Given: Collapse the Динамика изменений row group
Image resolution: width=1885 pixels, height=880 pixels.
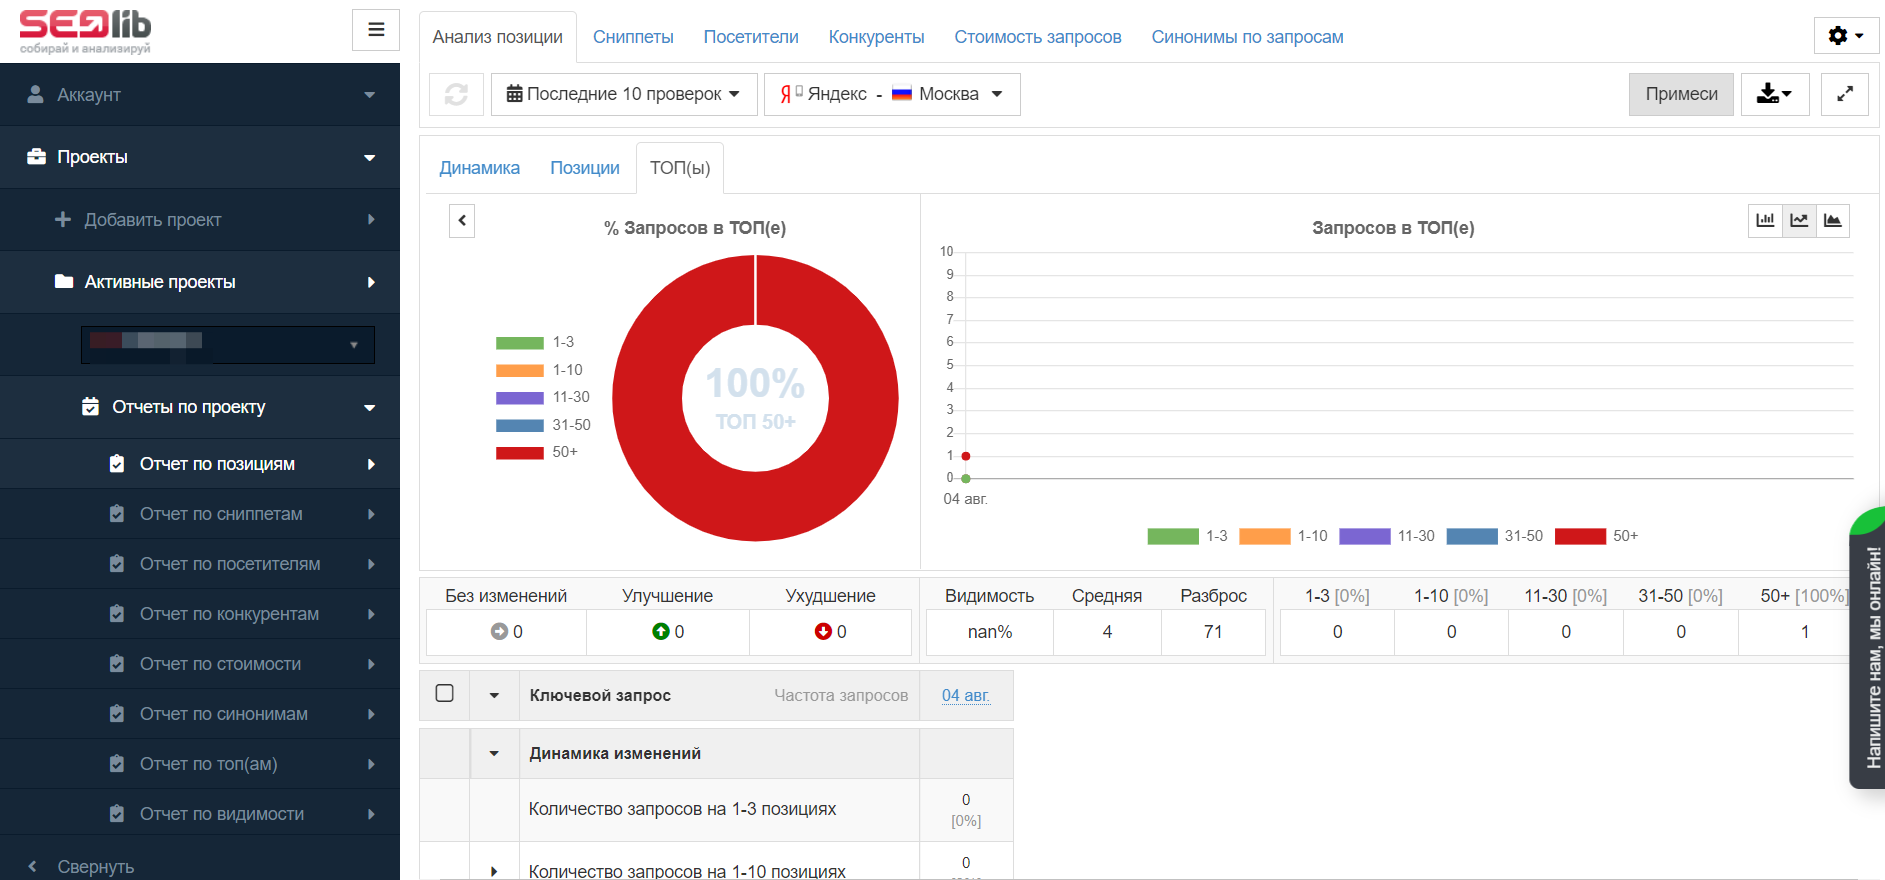Looking at the screenshot, I should pyautogui.click(x=494, y=753).
